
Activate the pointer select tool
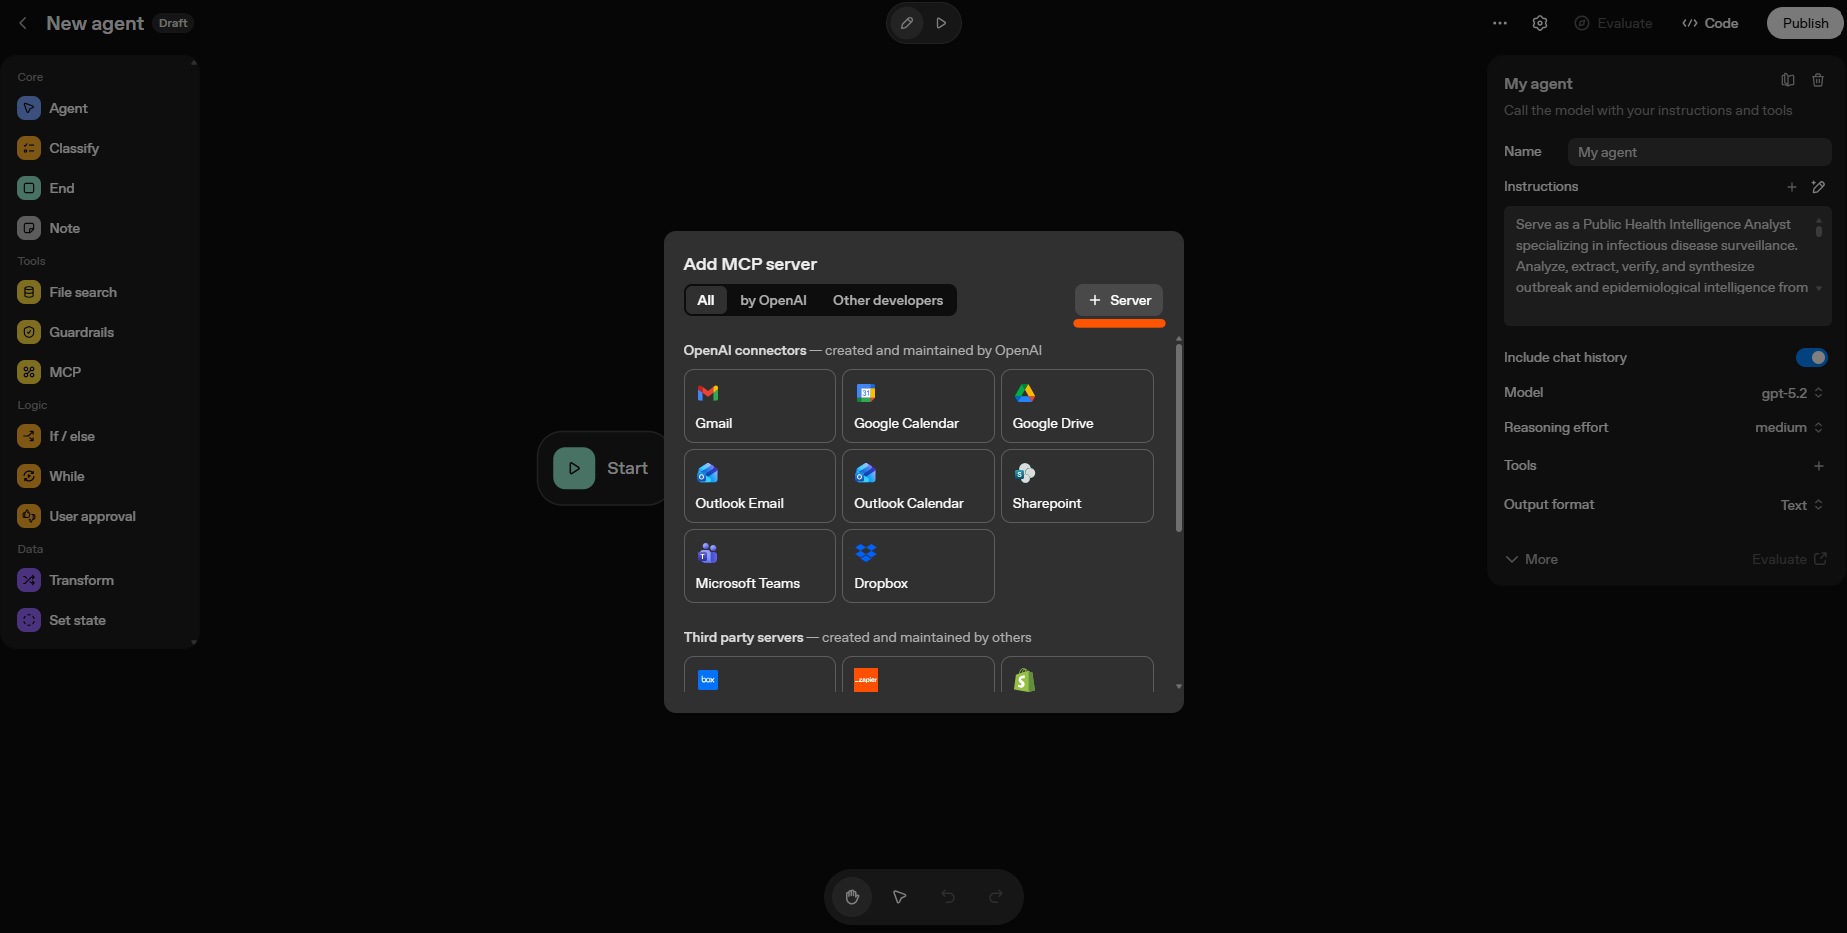pos(900,897)
